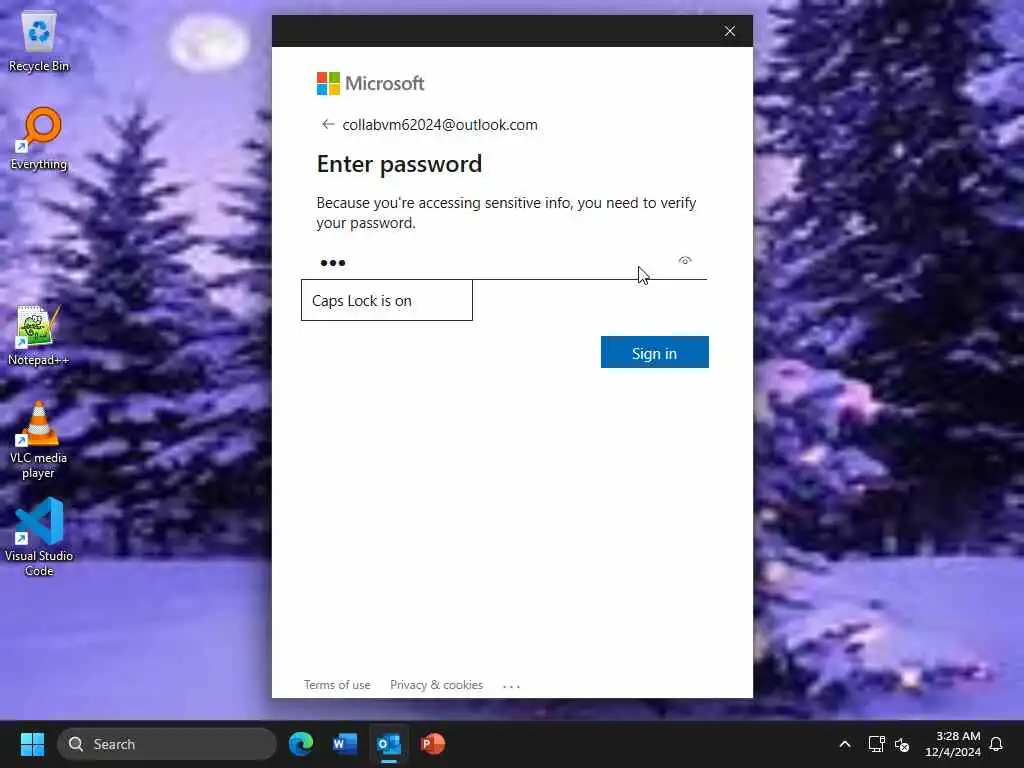1024x768 pixels.
Task: Open the more options ellipsis in footer
Action: point(511,686)
